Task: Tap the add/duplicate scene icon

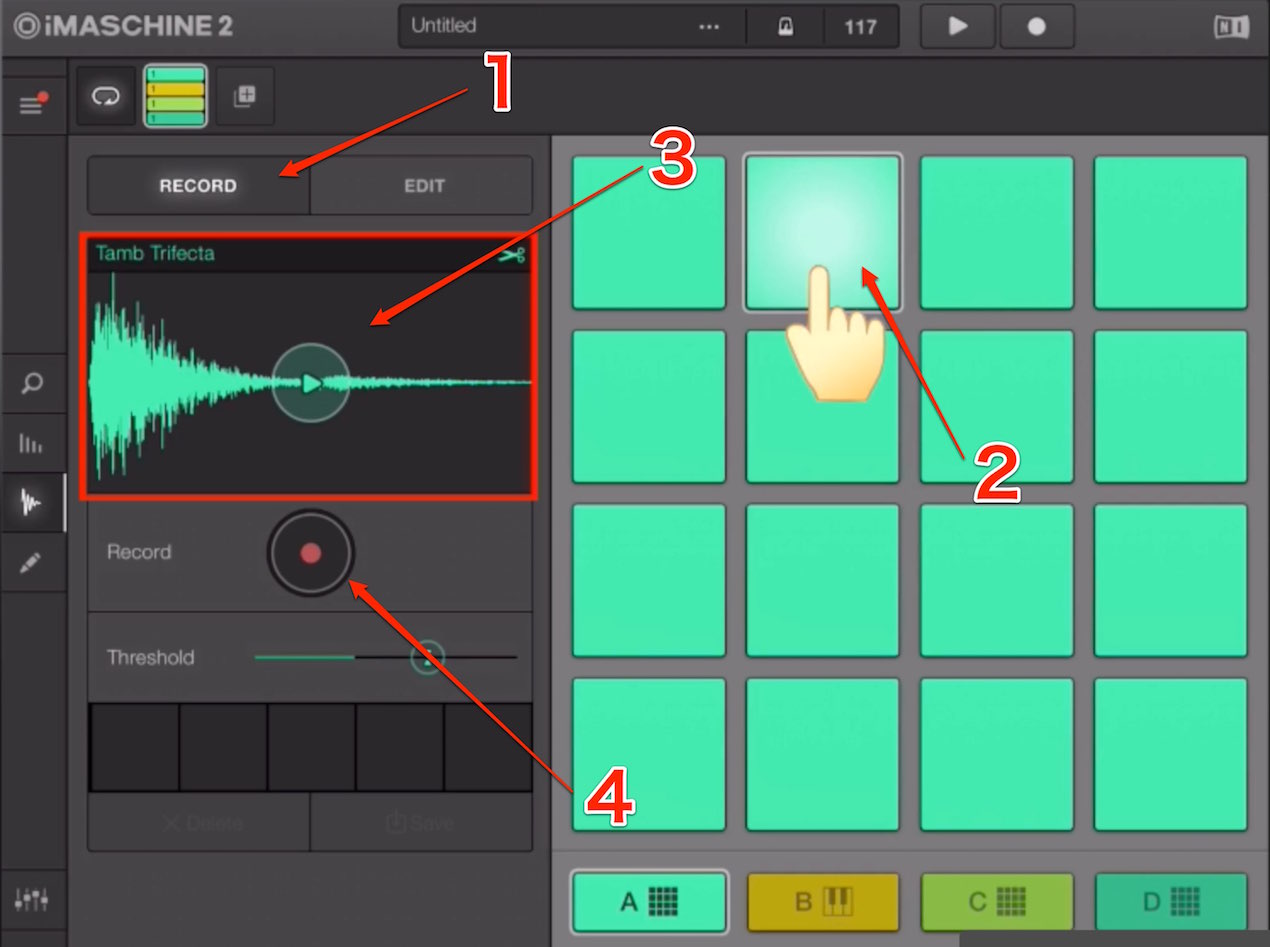Action: coord(245,96)
